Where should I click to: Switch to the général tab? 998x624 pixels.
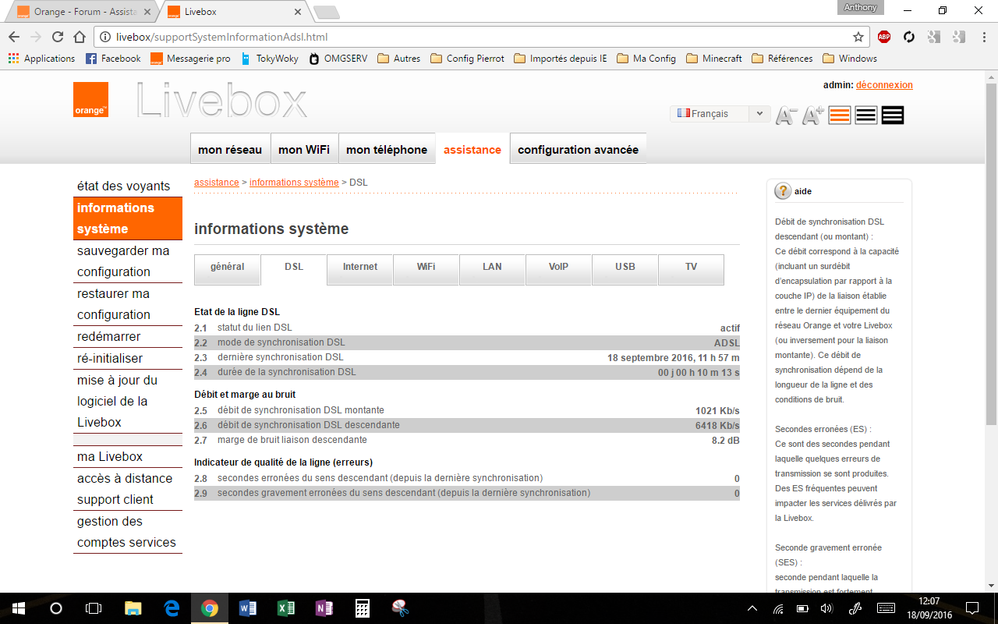click(x=227, y=269)
